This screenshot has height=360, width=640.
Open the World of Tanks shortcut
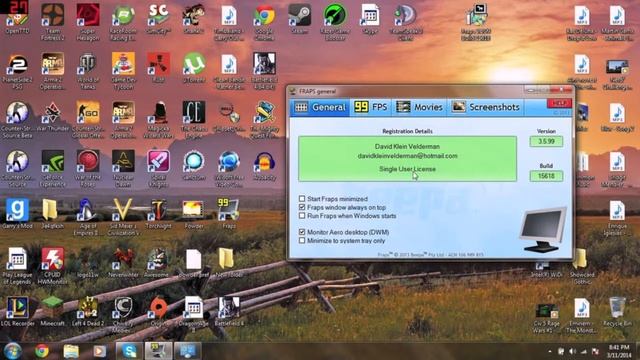click(x=88, y=70)
